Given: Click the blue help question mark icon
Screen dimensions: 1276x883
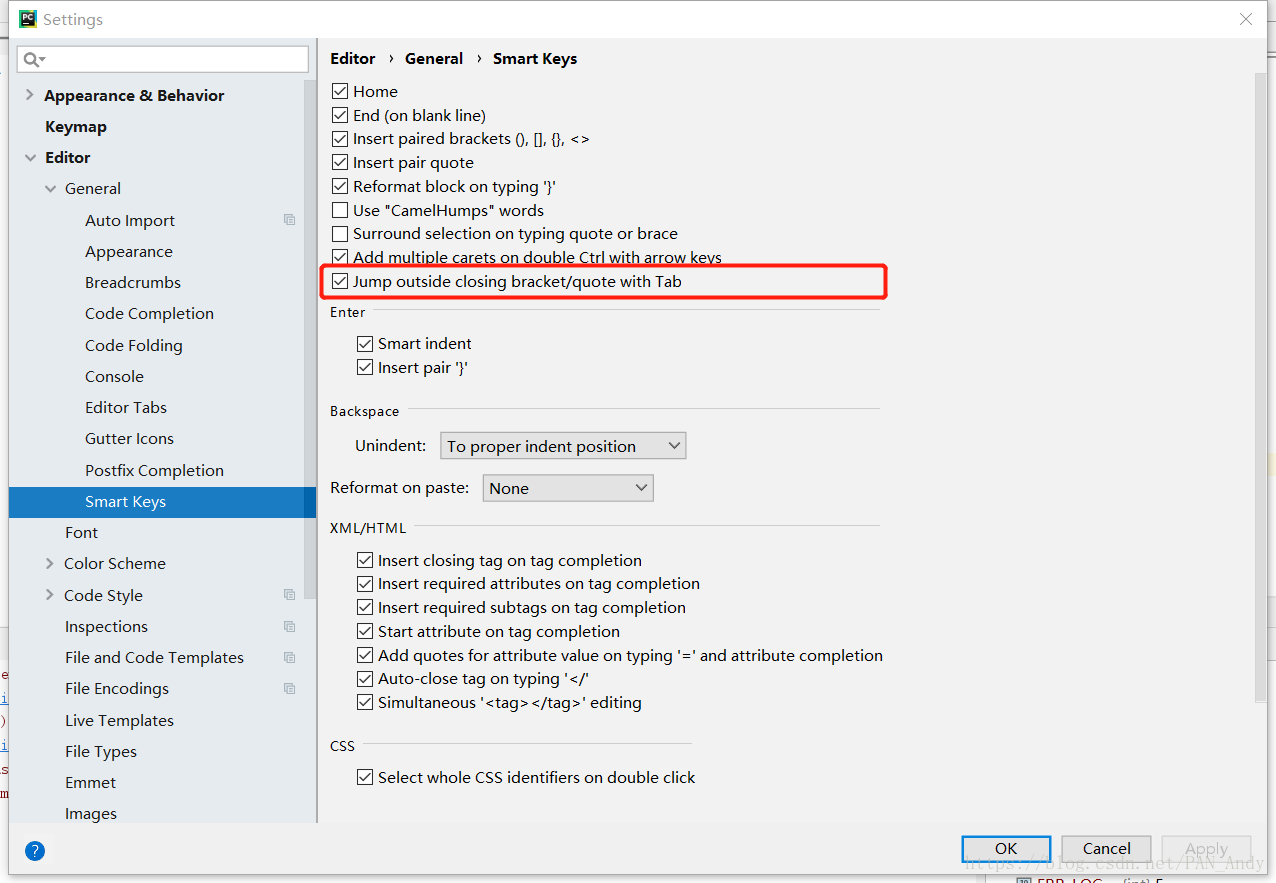Looking at the screenshot, I should 35,851.
